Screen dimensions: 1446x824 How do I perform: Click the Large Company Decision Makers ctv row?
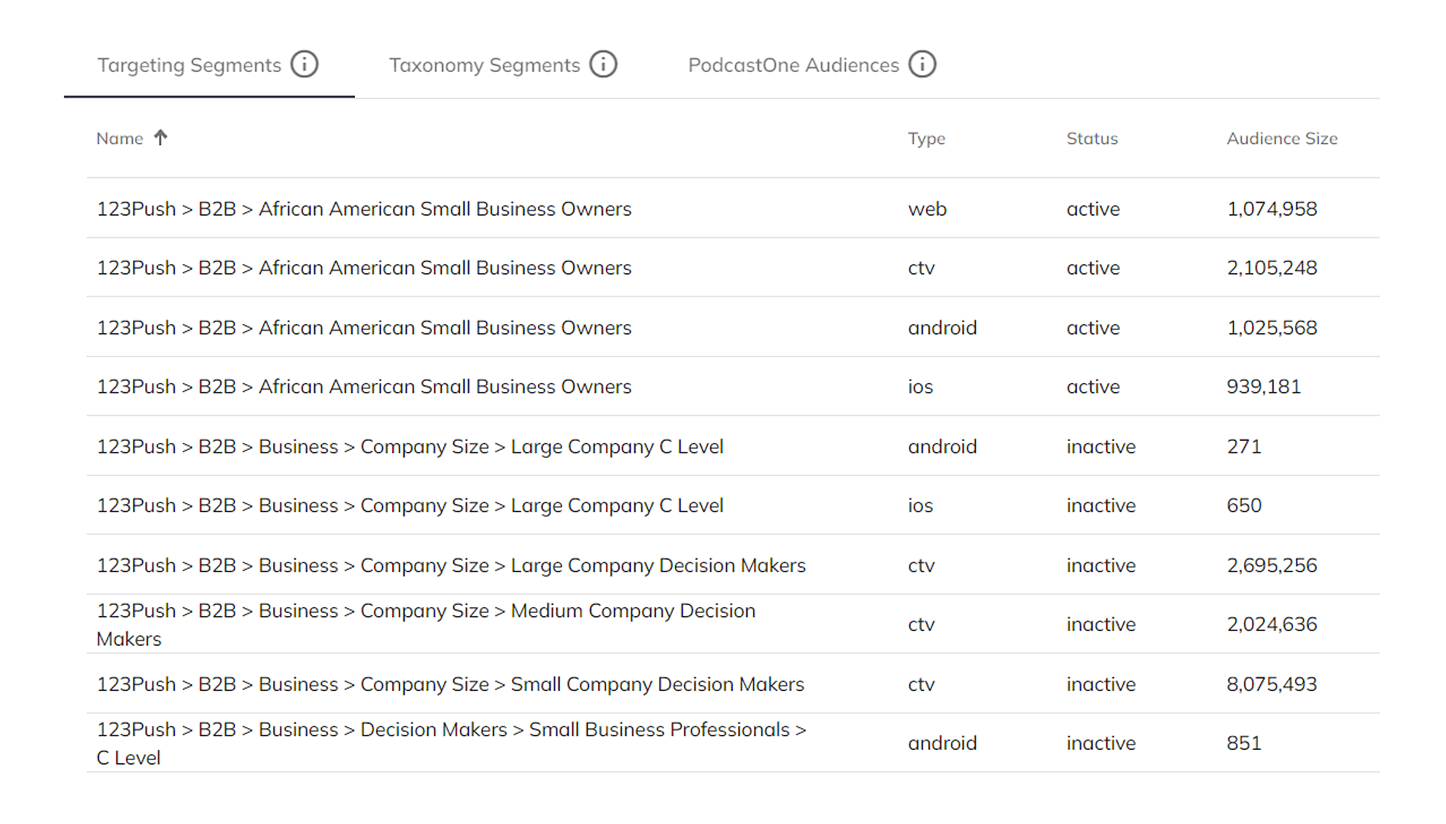[450, 565]
